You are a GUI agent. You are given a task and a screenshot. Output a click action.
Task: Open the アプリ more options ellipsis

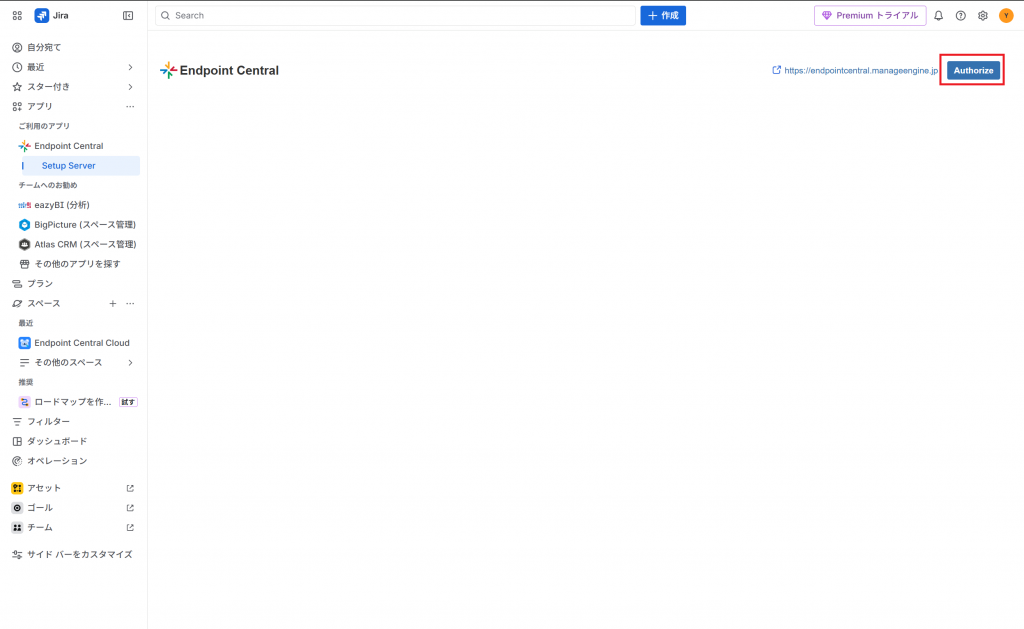coord(131,106)
